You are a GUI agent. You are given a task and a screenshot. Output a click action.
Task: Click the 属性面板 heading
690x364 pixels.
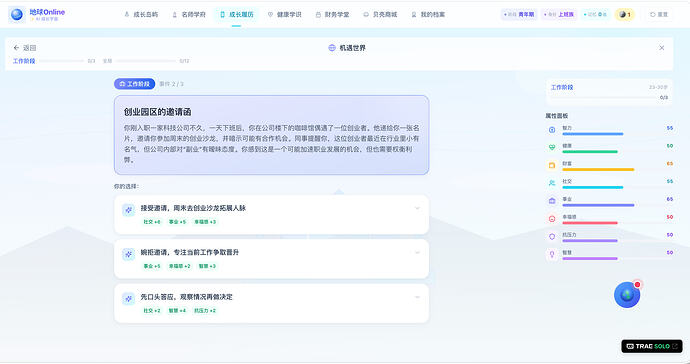pyautogui.click(x=557, y=116)
